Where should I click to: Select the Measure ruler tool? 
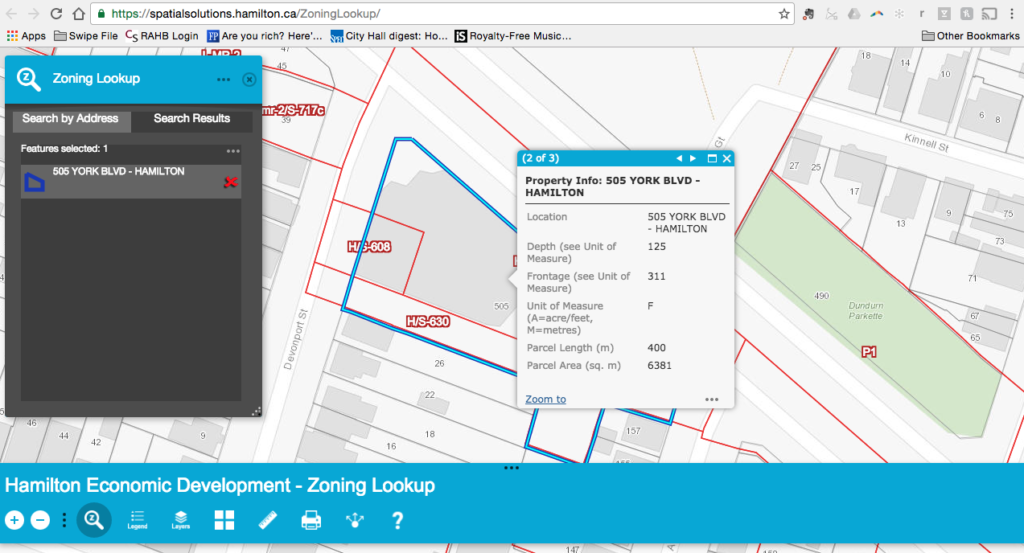coord(268,520)
